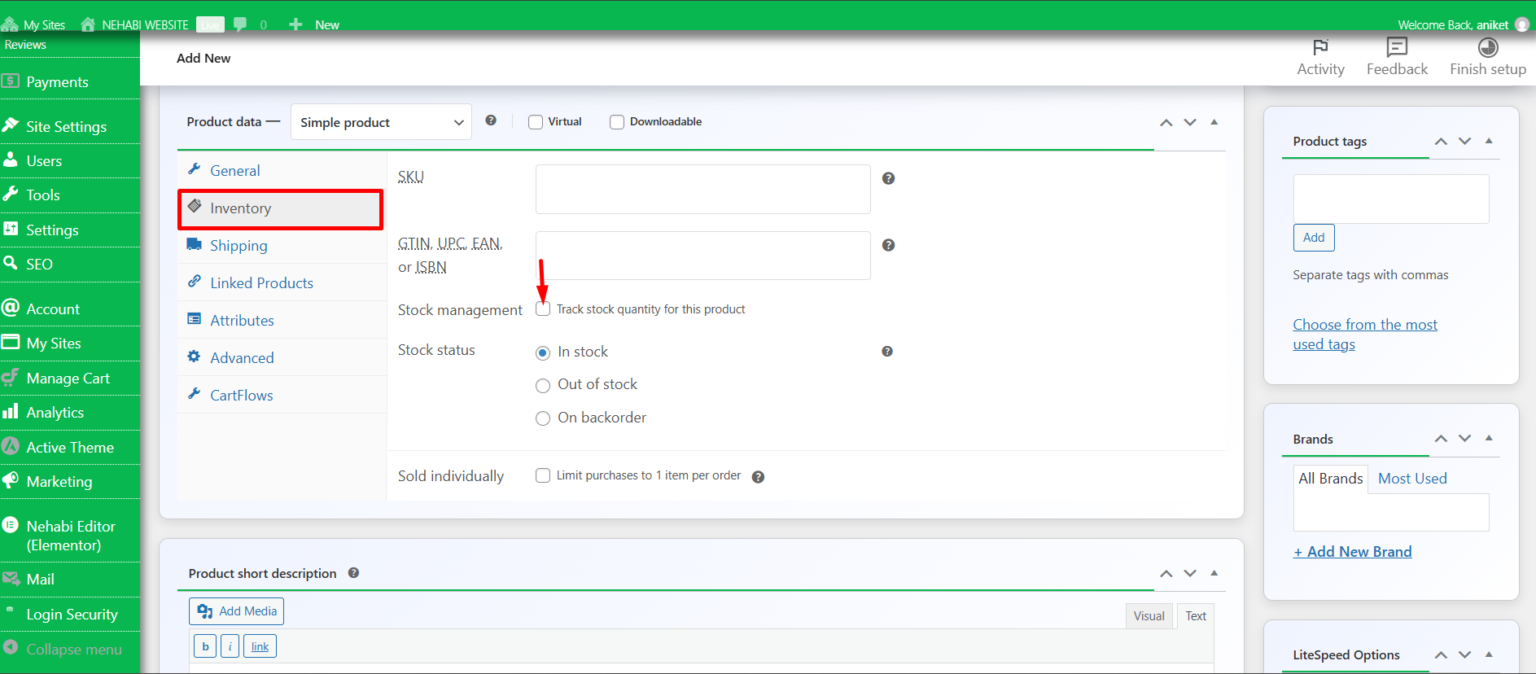Screen dimensions: 1536x674
Task: Open the Simple product type dropdown
Action: point(381,122)
